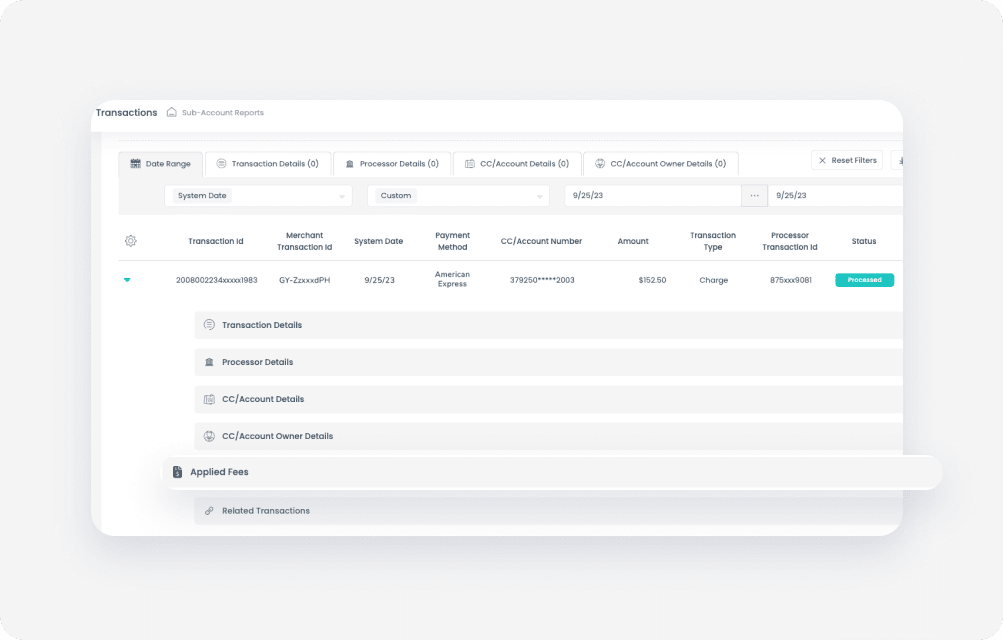Click the Applied Fees document icon
Image resolution: width=1003 pixels, height=640 pixels.
point(177,472)
